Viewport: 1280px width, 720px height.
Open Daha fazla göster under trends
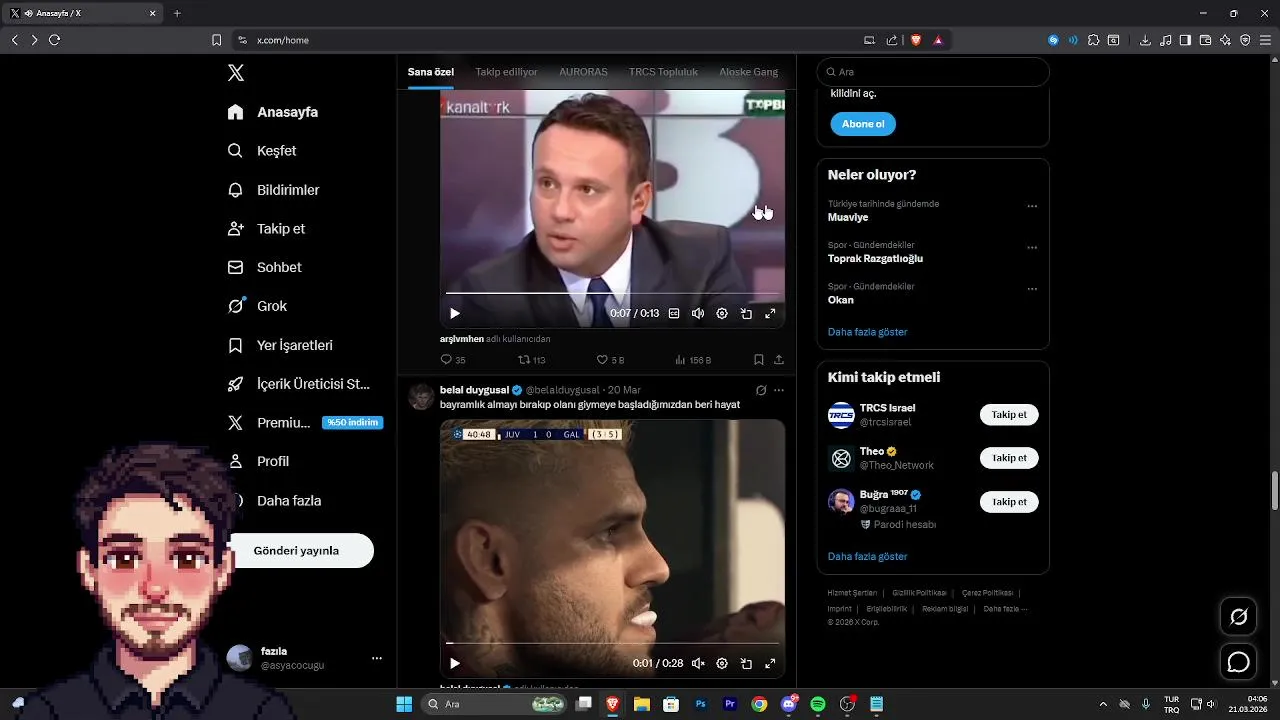tap(868, 332)
